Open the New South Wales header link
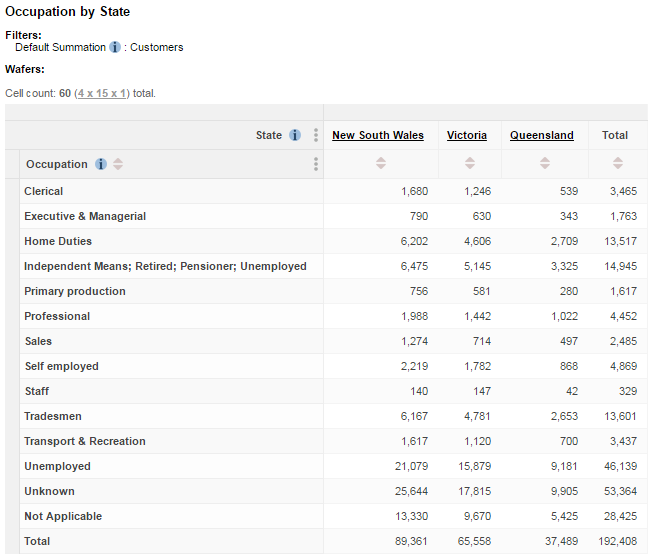Viewport: 651px width, 558px height. [x=377, y=135]
